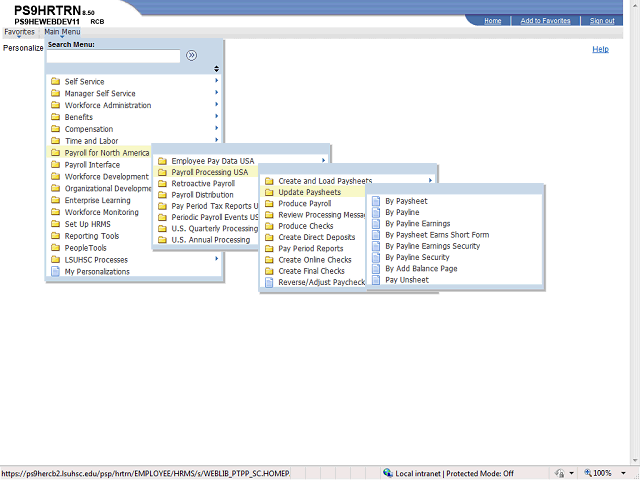Select Retroactive Payroll folder
Viewport: 640px width, 480px height.
(x=203, y=184)
